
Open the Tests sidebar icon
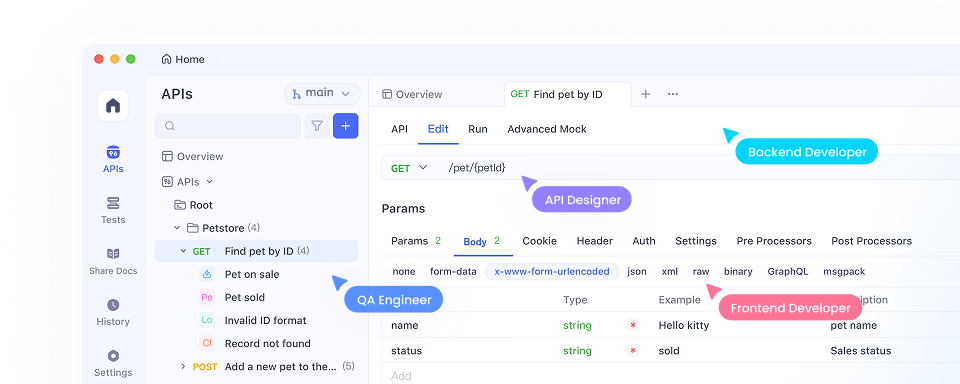[x=113, y=210]
